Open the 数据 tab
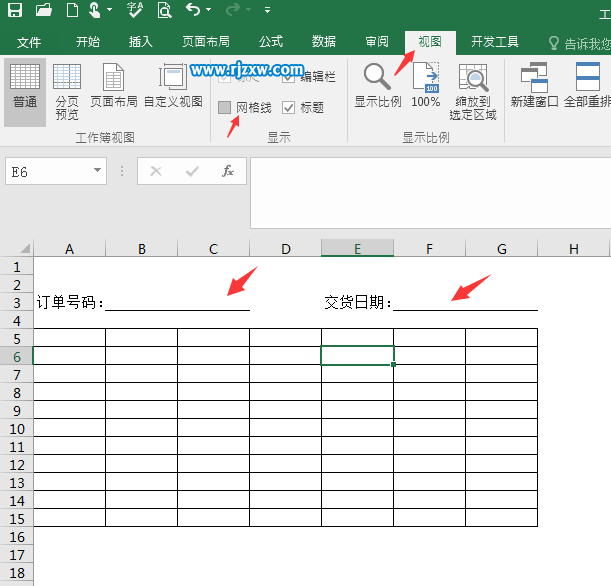This screenshot has height=586, width=611. 324,42
